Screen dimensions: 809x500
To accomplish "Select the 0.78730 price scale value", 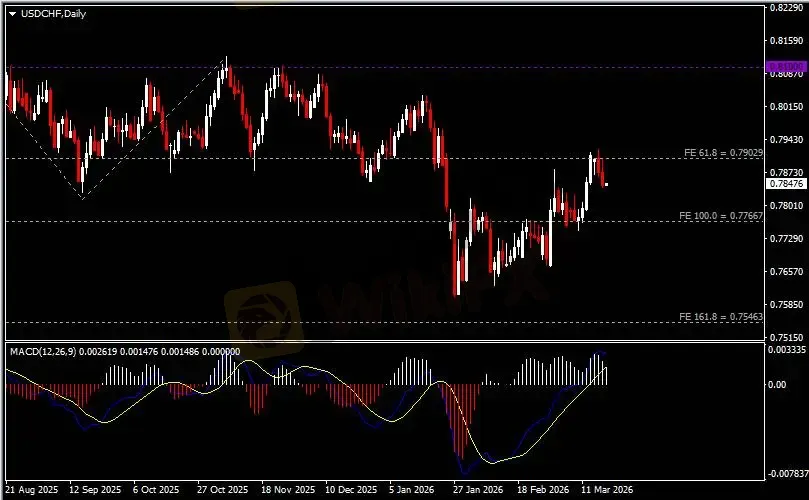I will pyautogui.click(x=787, y=172).
